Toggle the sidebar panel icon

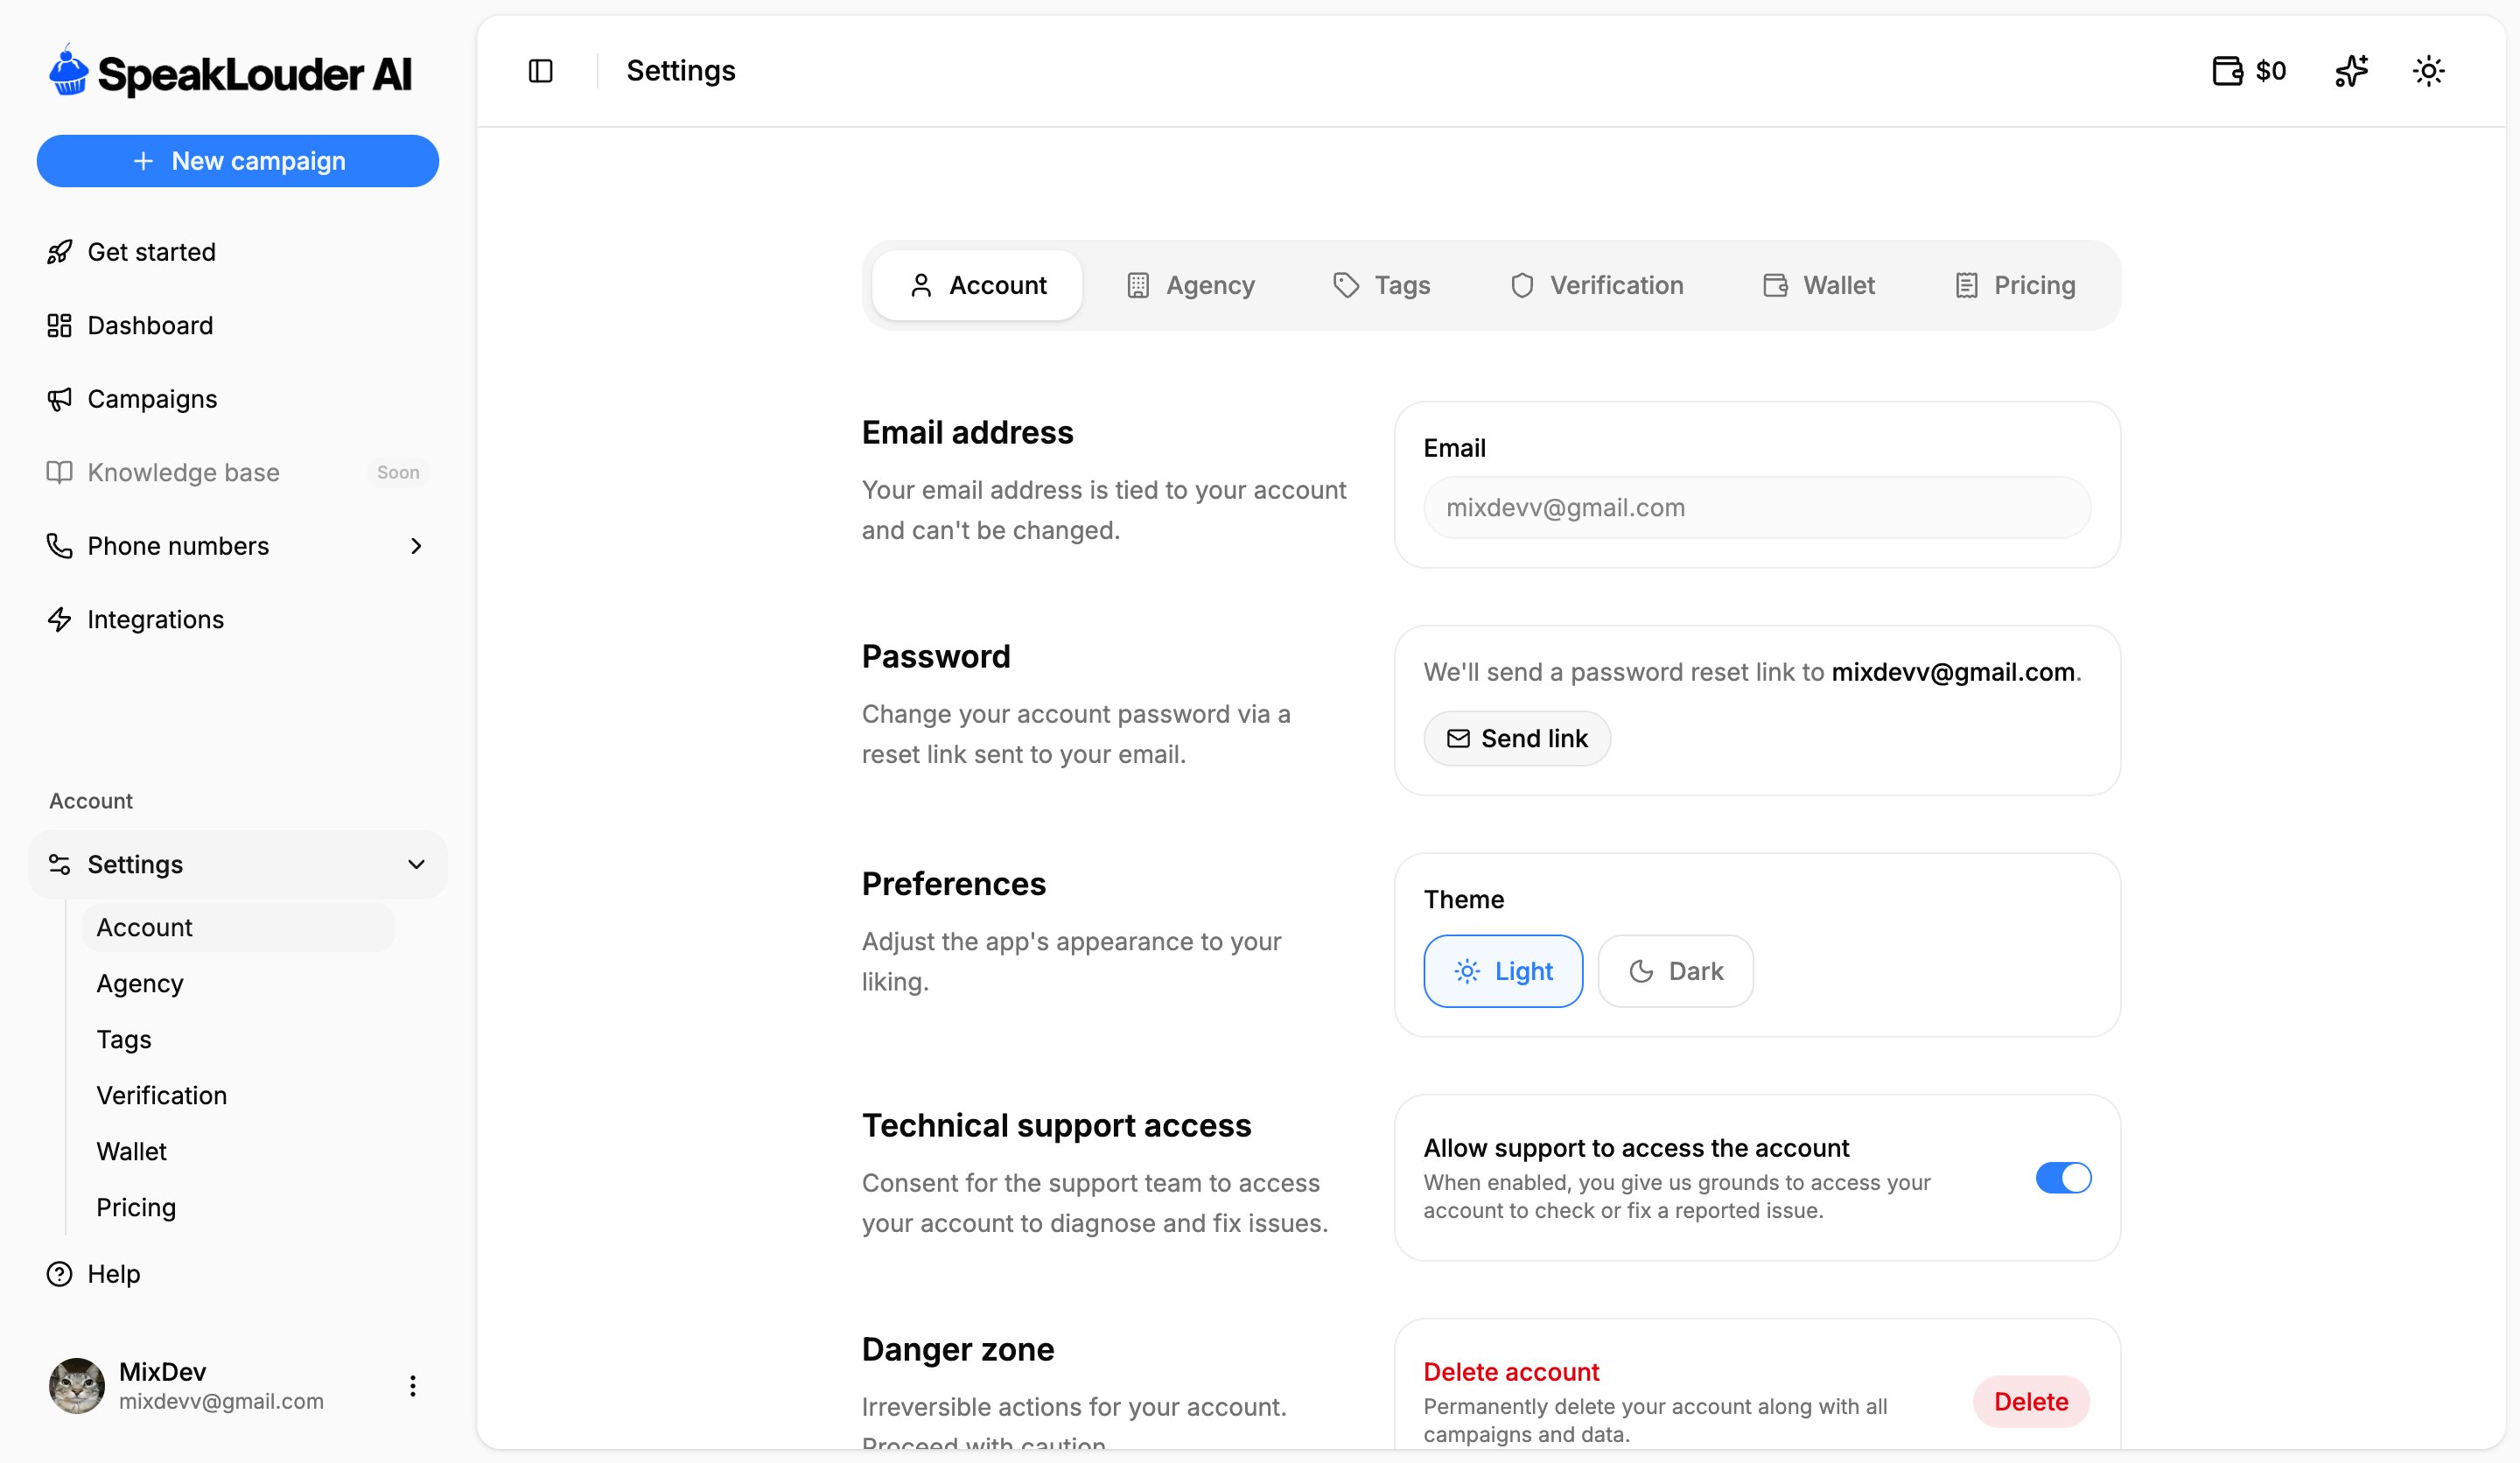(540, 71)
